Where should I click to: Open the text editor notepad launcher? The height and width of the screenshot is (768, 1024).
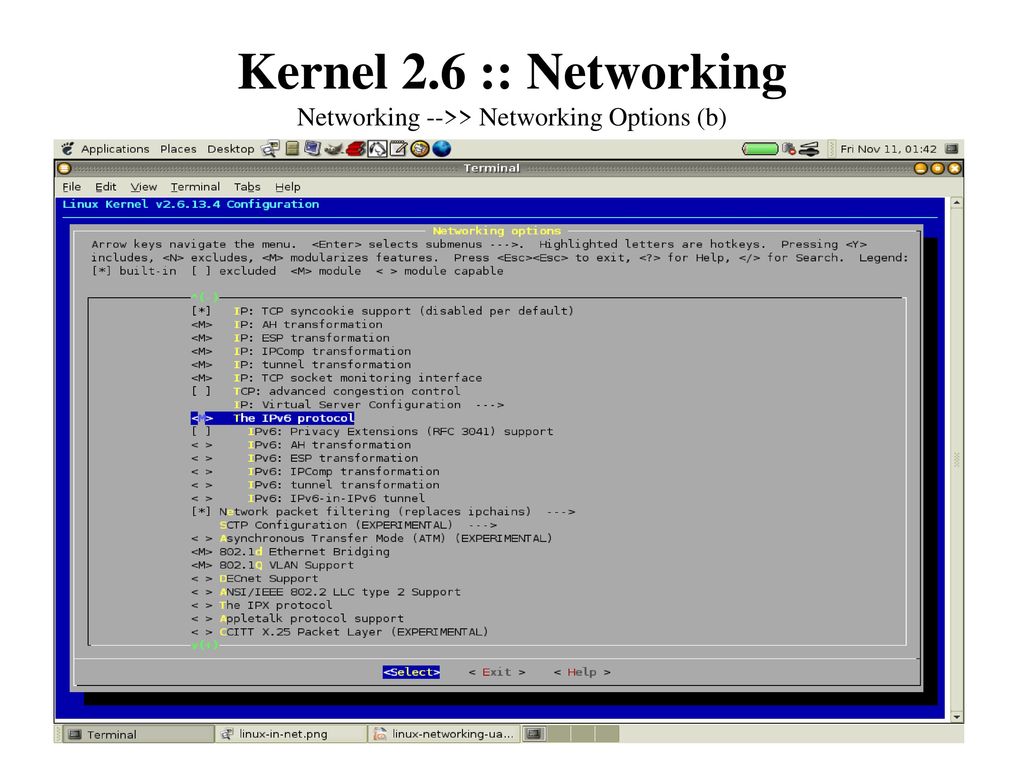(x=398, y=149)
